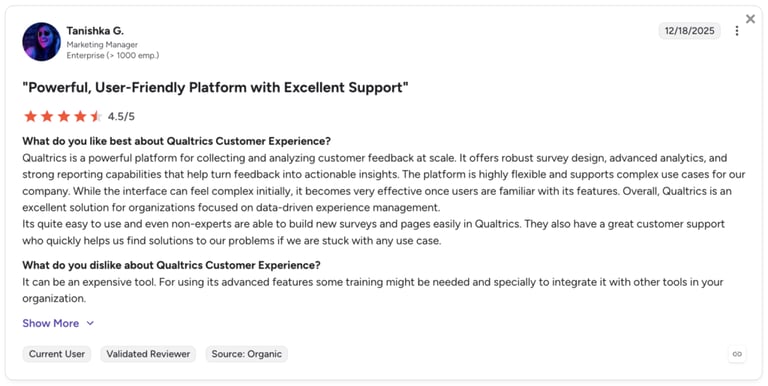The width and height of the screenshot is (768, 386).
Task: Select the Current User tag
Action: 57,354
